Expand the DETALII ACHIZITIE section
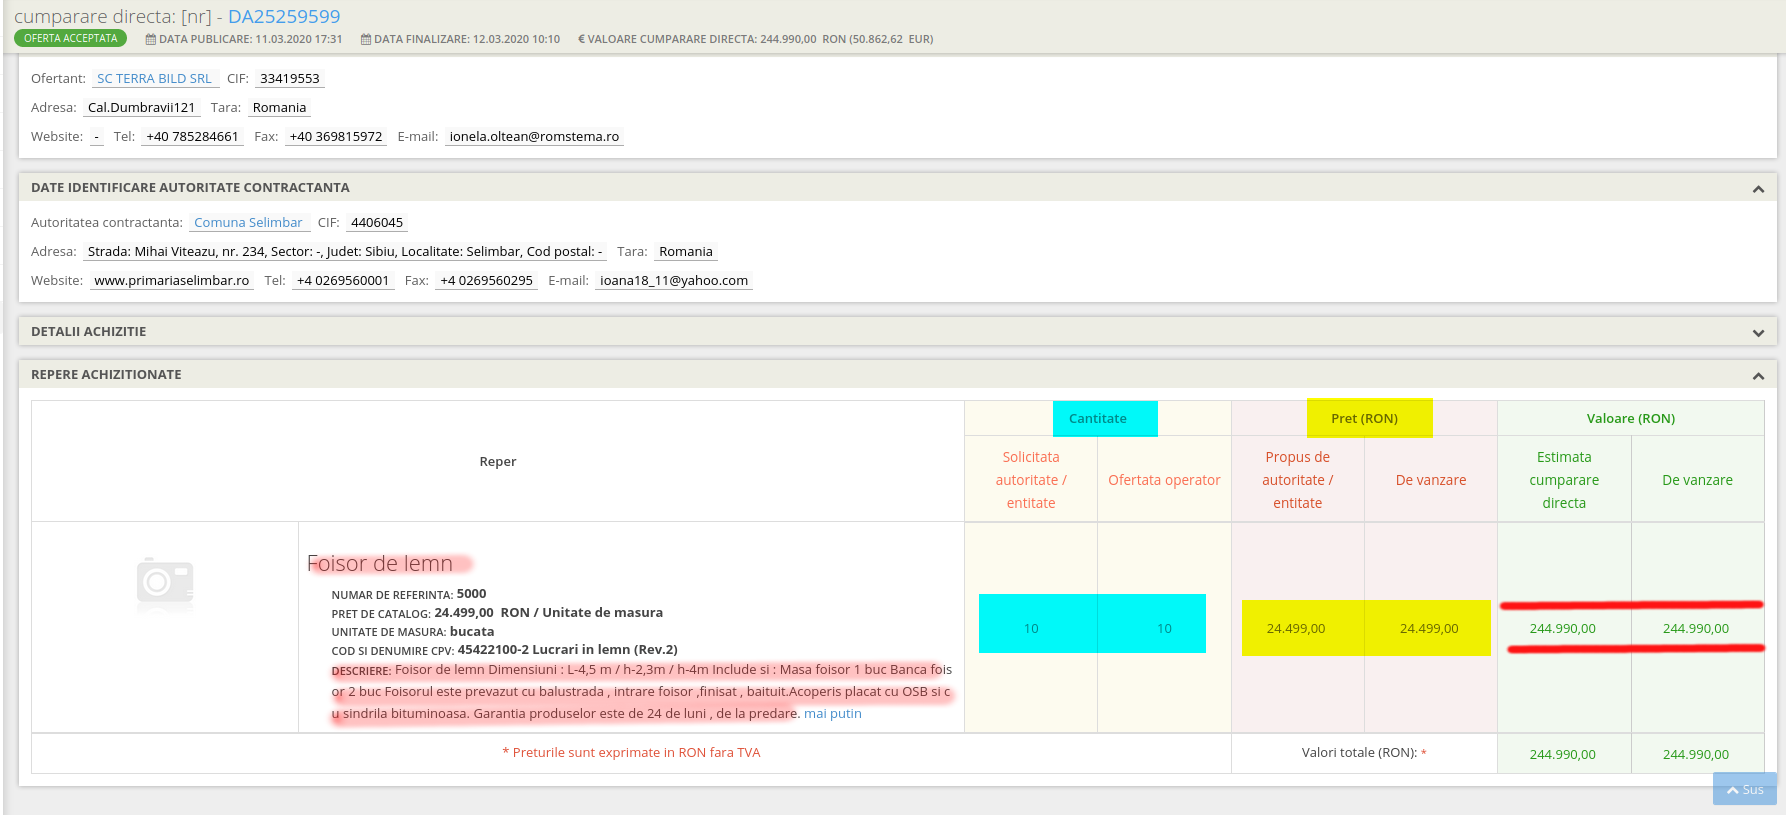1786x815 pixels. point(1758,333)
